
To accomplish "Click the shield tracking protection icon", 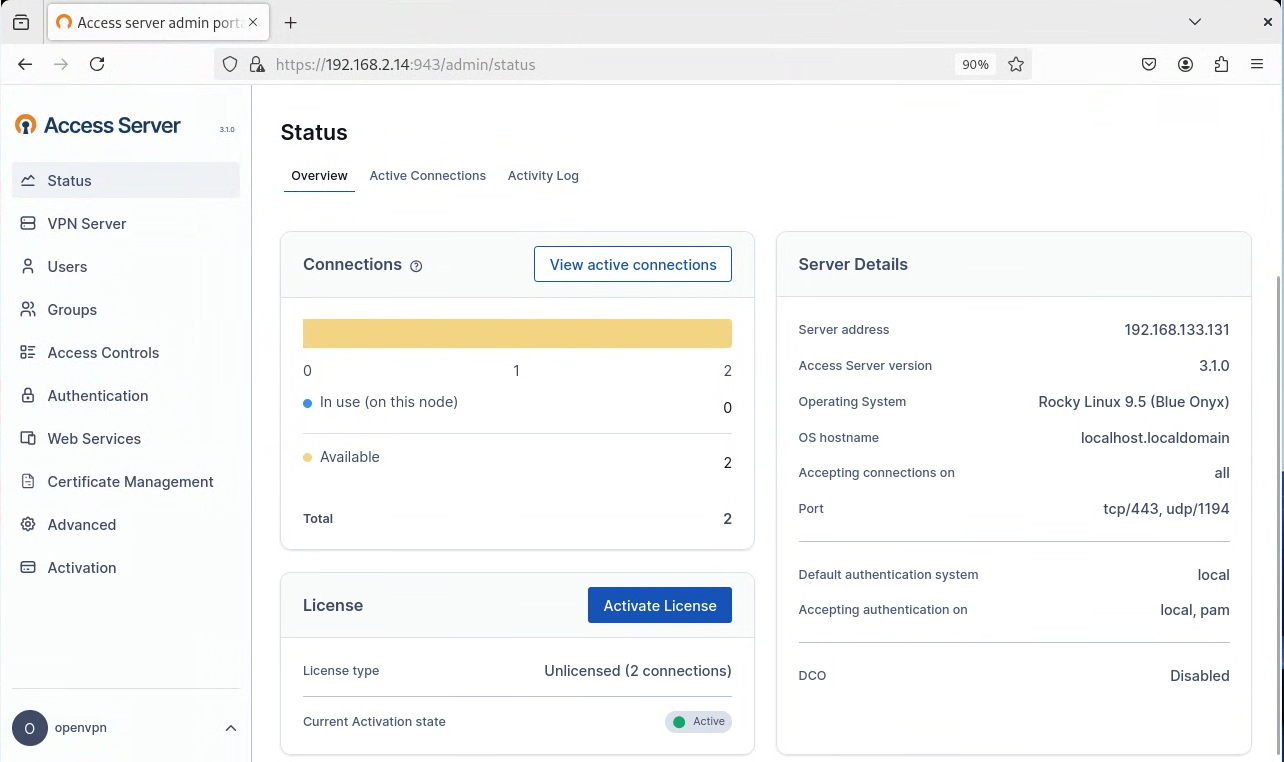I will tap(230, 64).
